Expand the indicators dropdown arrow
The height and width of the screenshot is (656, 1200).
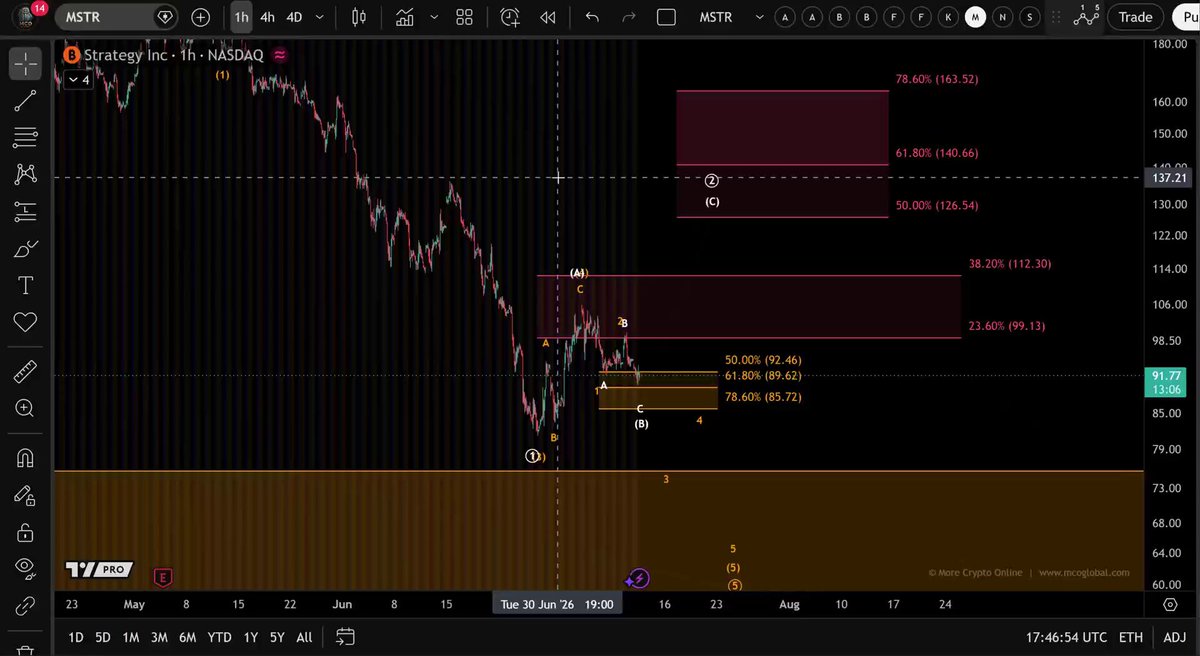point(434,17)
